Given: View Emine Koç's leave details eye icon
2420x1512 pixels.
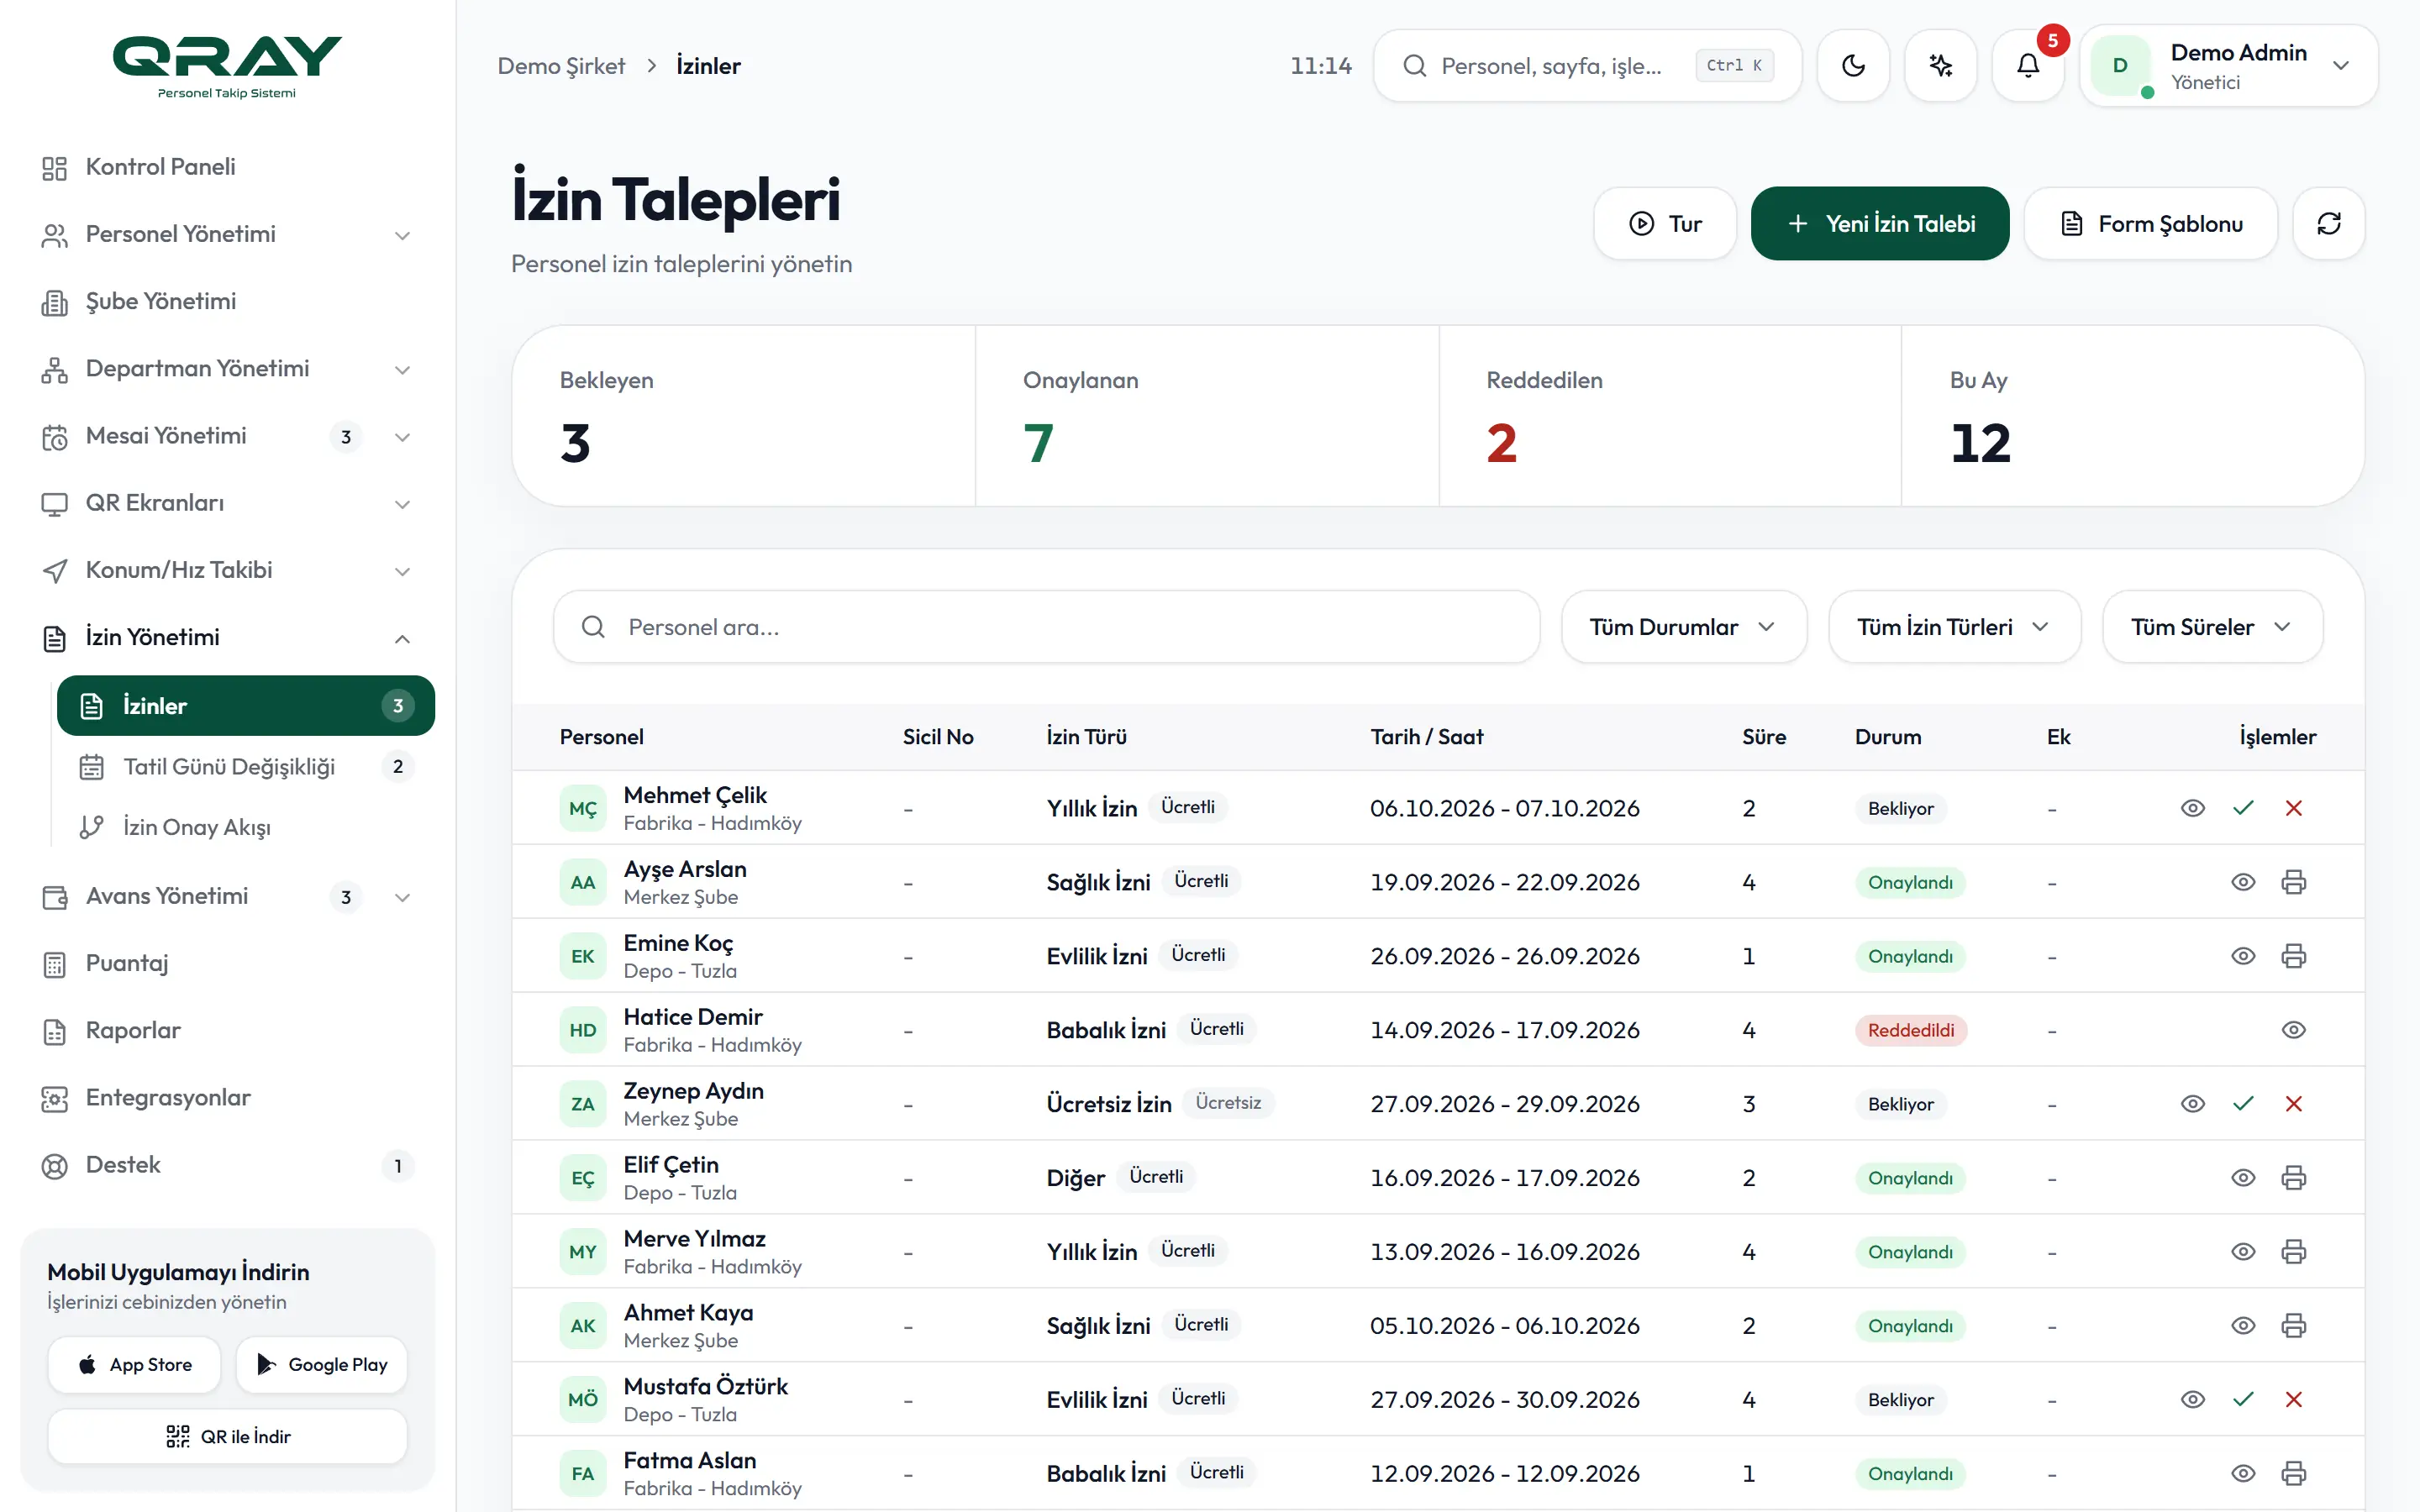Looking at the screenshot, I should click(2243, 956).
